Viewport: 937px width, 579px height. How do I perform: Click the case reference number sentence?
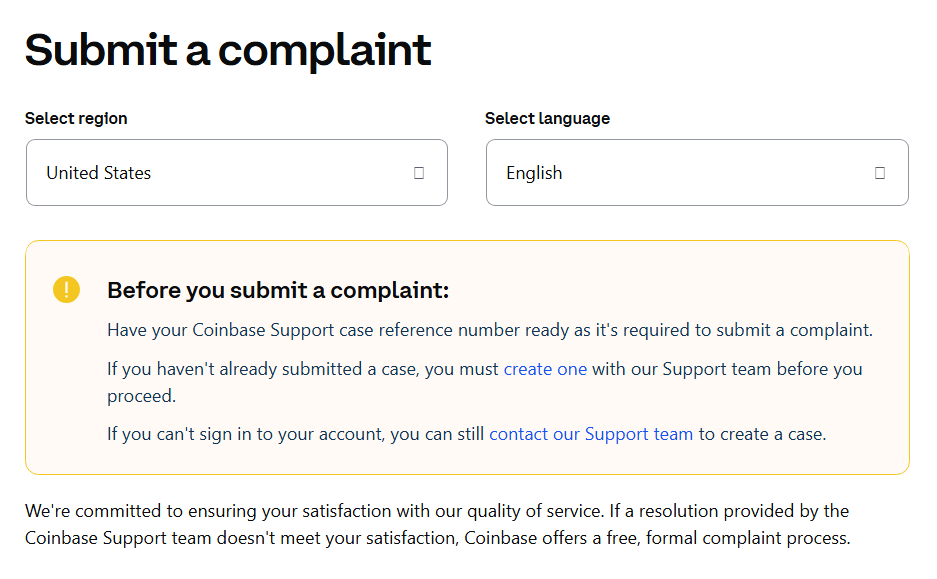click(x=490, y=330)
